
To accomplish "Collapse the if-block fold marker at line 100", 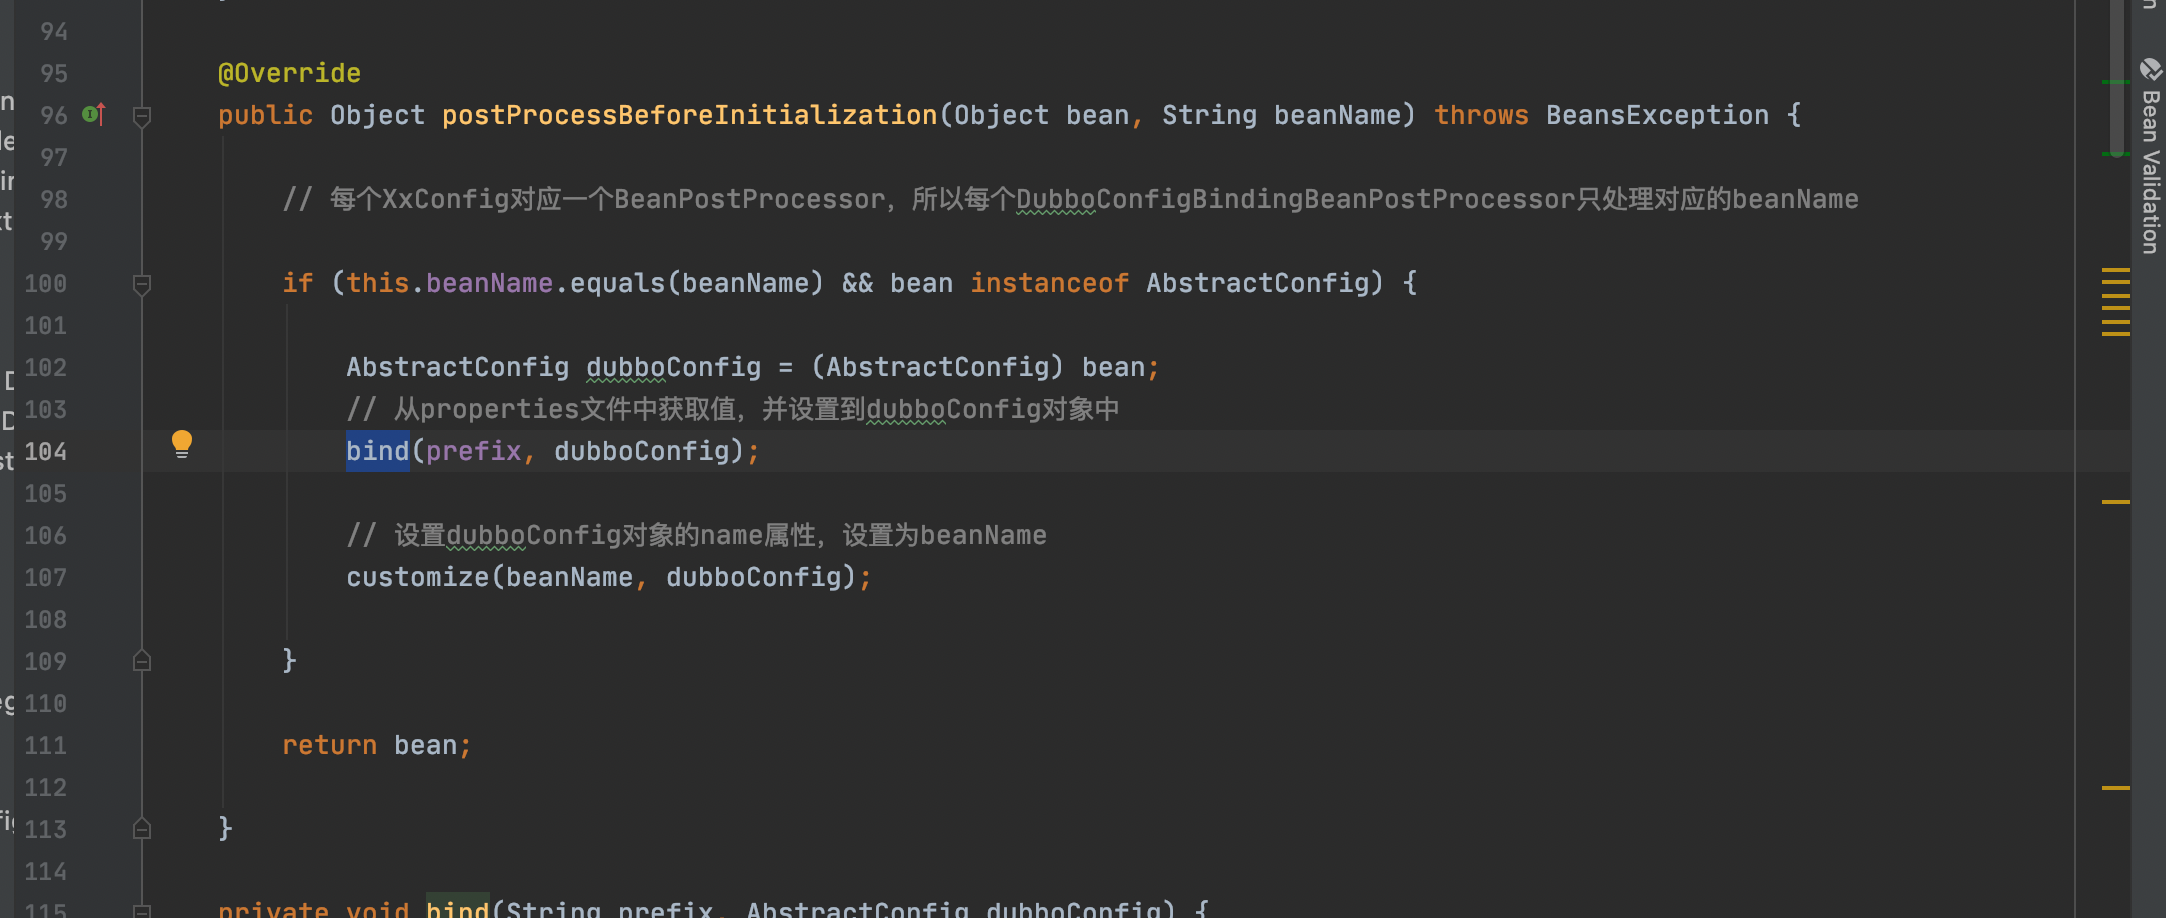I will [x=142, y=284].
